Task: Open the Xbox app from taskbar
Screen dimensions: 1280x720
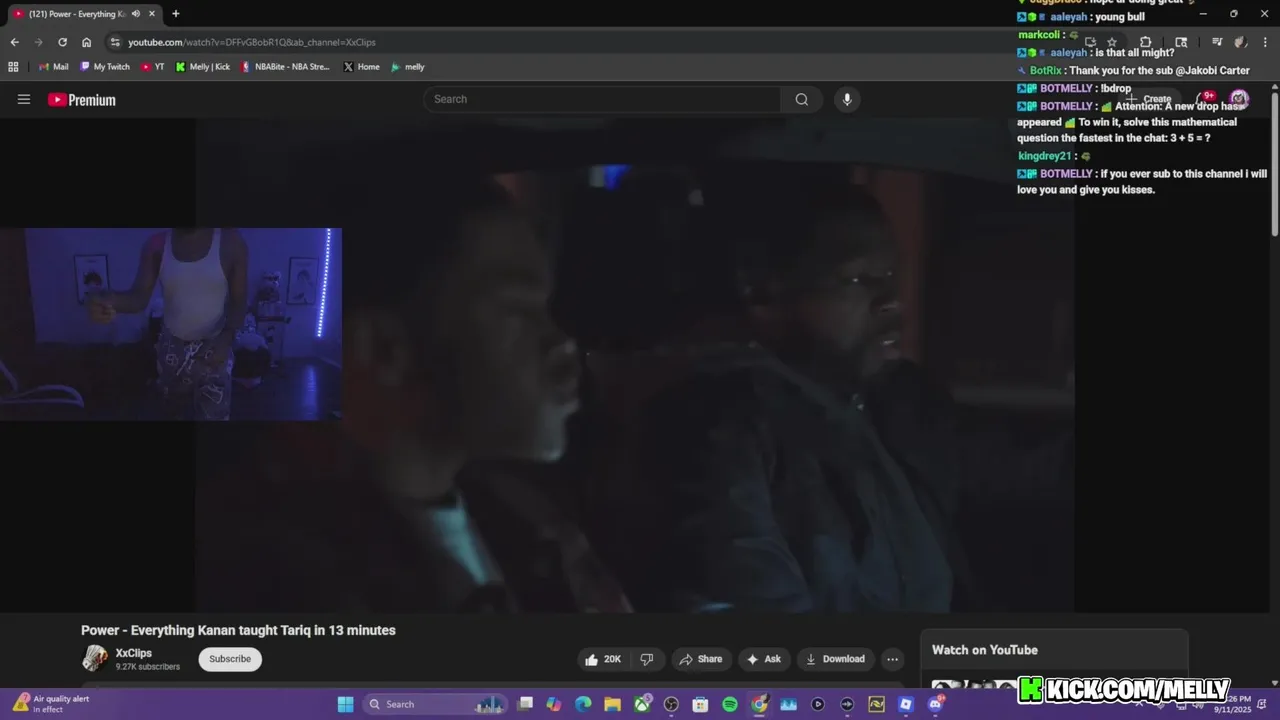Action: click(642, 704)
